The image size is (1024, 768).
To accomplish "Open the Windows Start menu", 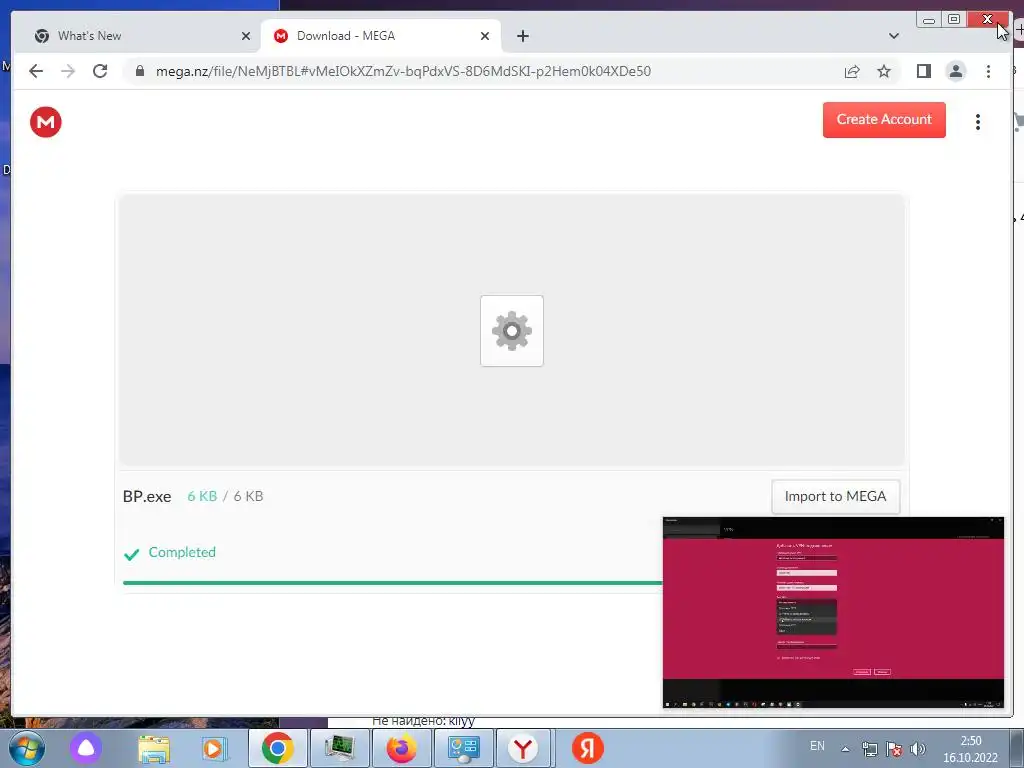I will (27, 748).
